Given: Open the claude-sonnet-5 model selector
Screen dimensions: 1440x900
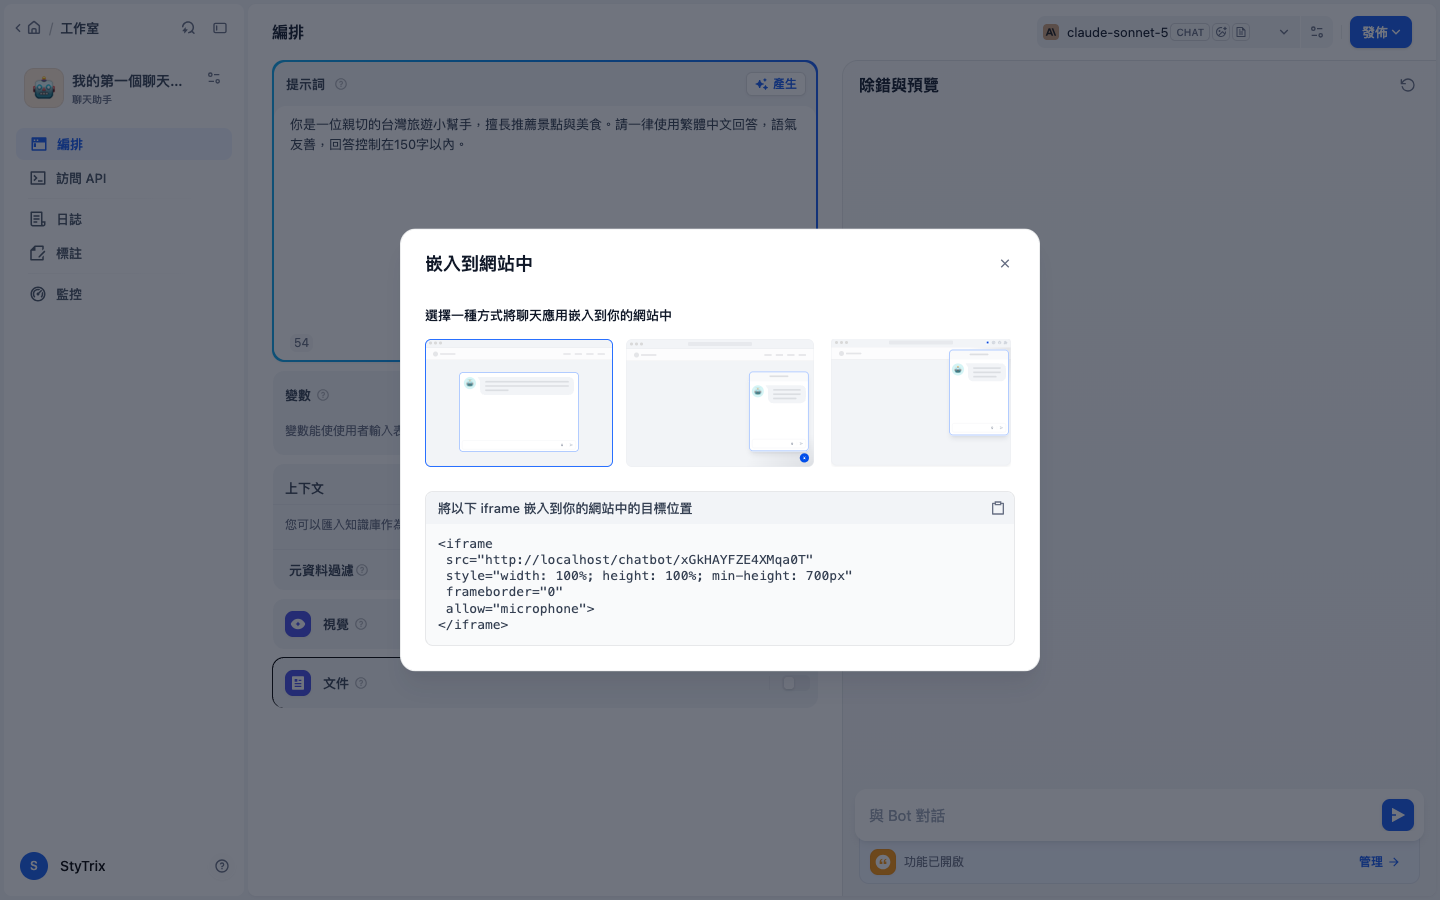Looking at the screenshot, I should tap(1167, 32).
